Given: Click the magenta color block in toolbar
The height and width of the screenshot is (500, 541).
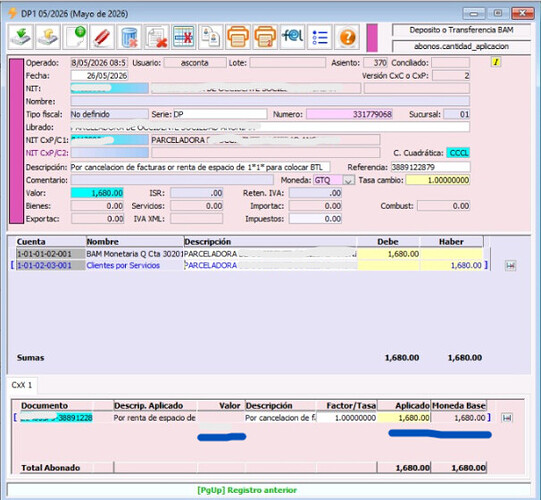Looking at the screenshot, I should click(372, 37).
